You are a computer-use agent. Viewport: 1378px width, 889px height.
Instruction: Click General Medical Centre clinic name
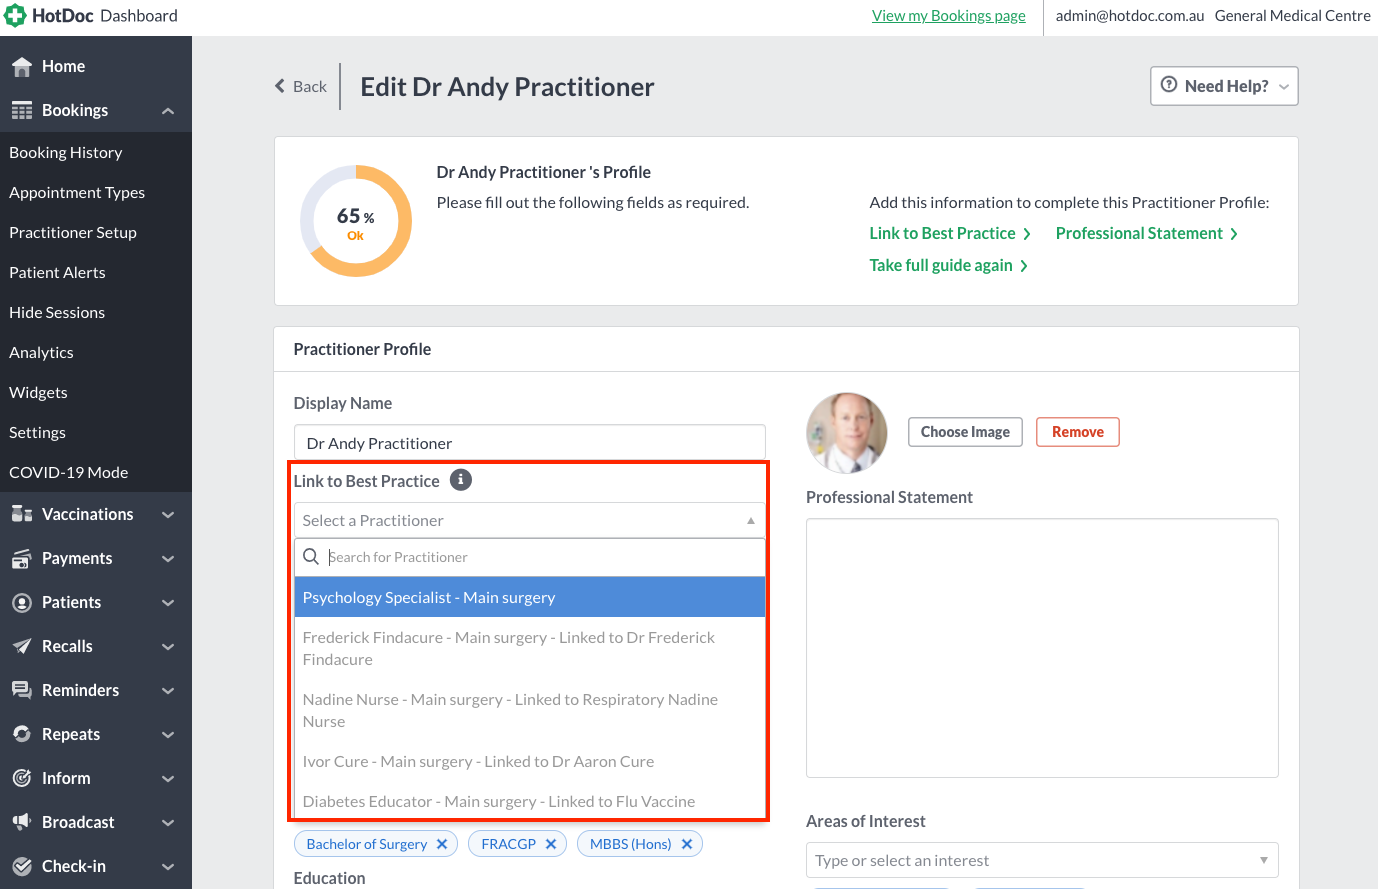1293,15
